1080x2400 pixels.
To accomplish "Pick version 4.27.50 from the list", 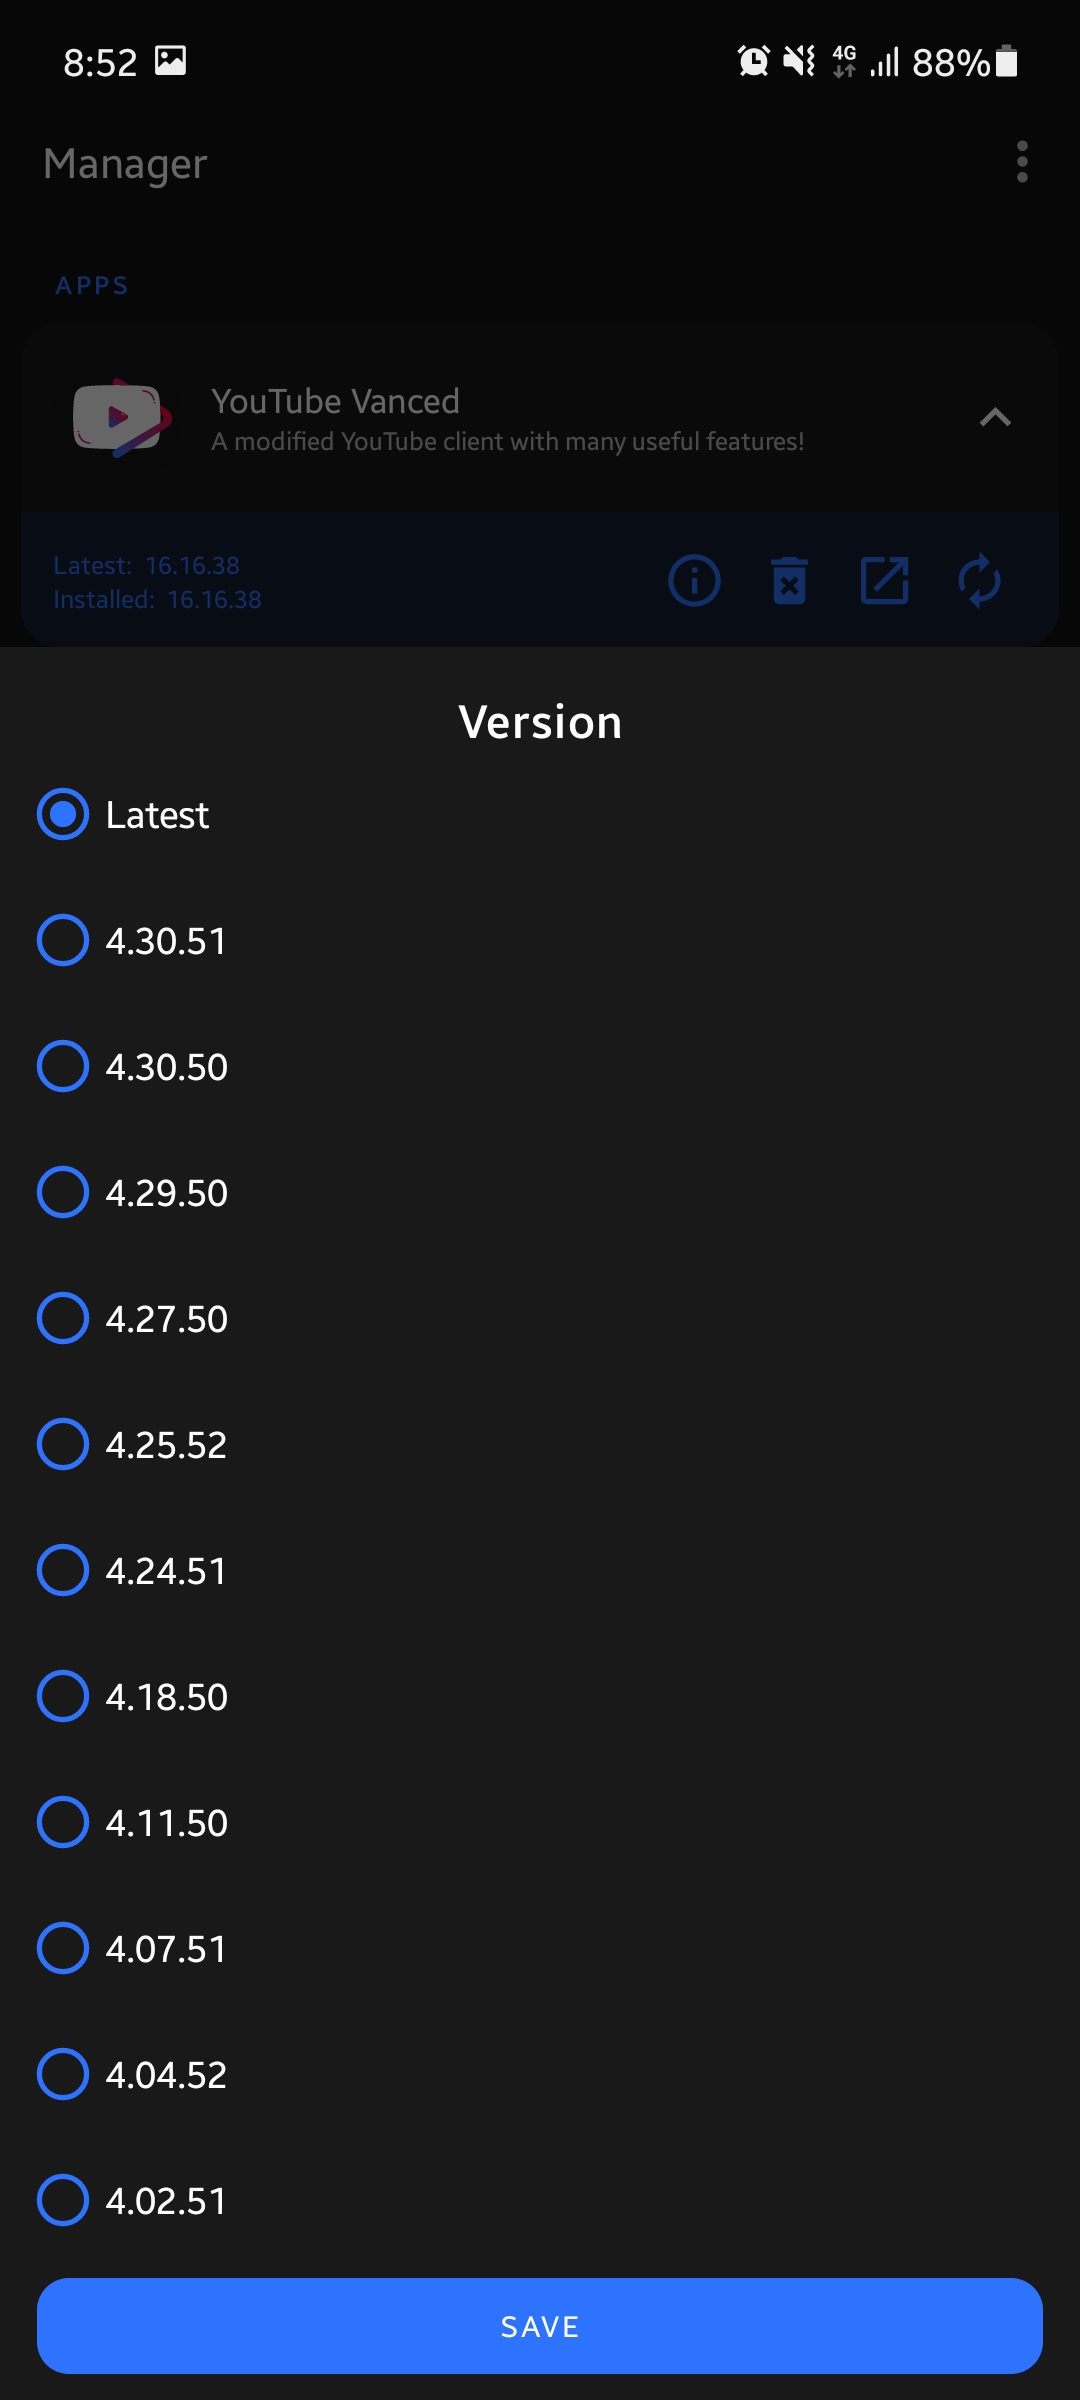I will 63,1318.
